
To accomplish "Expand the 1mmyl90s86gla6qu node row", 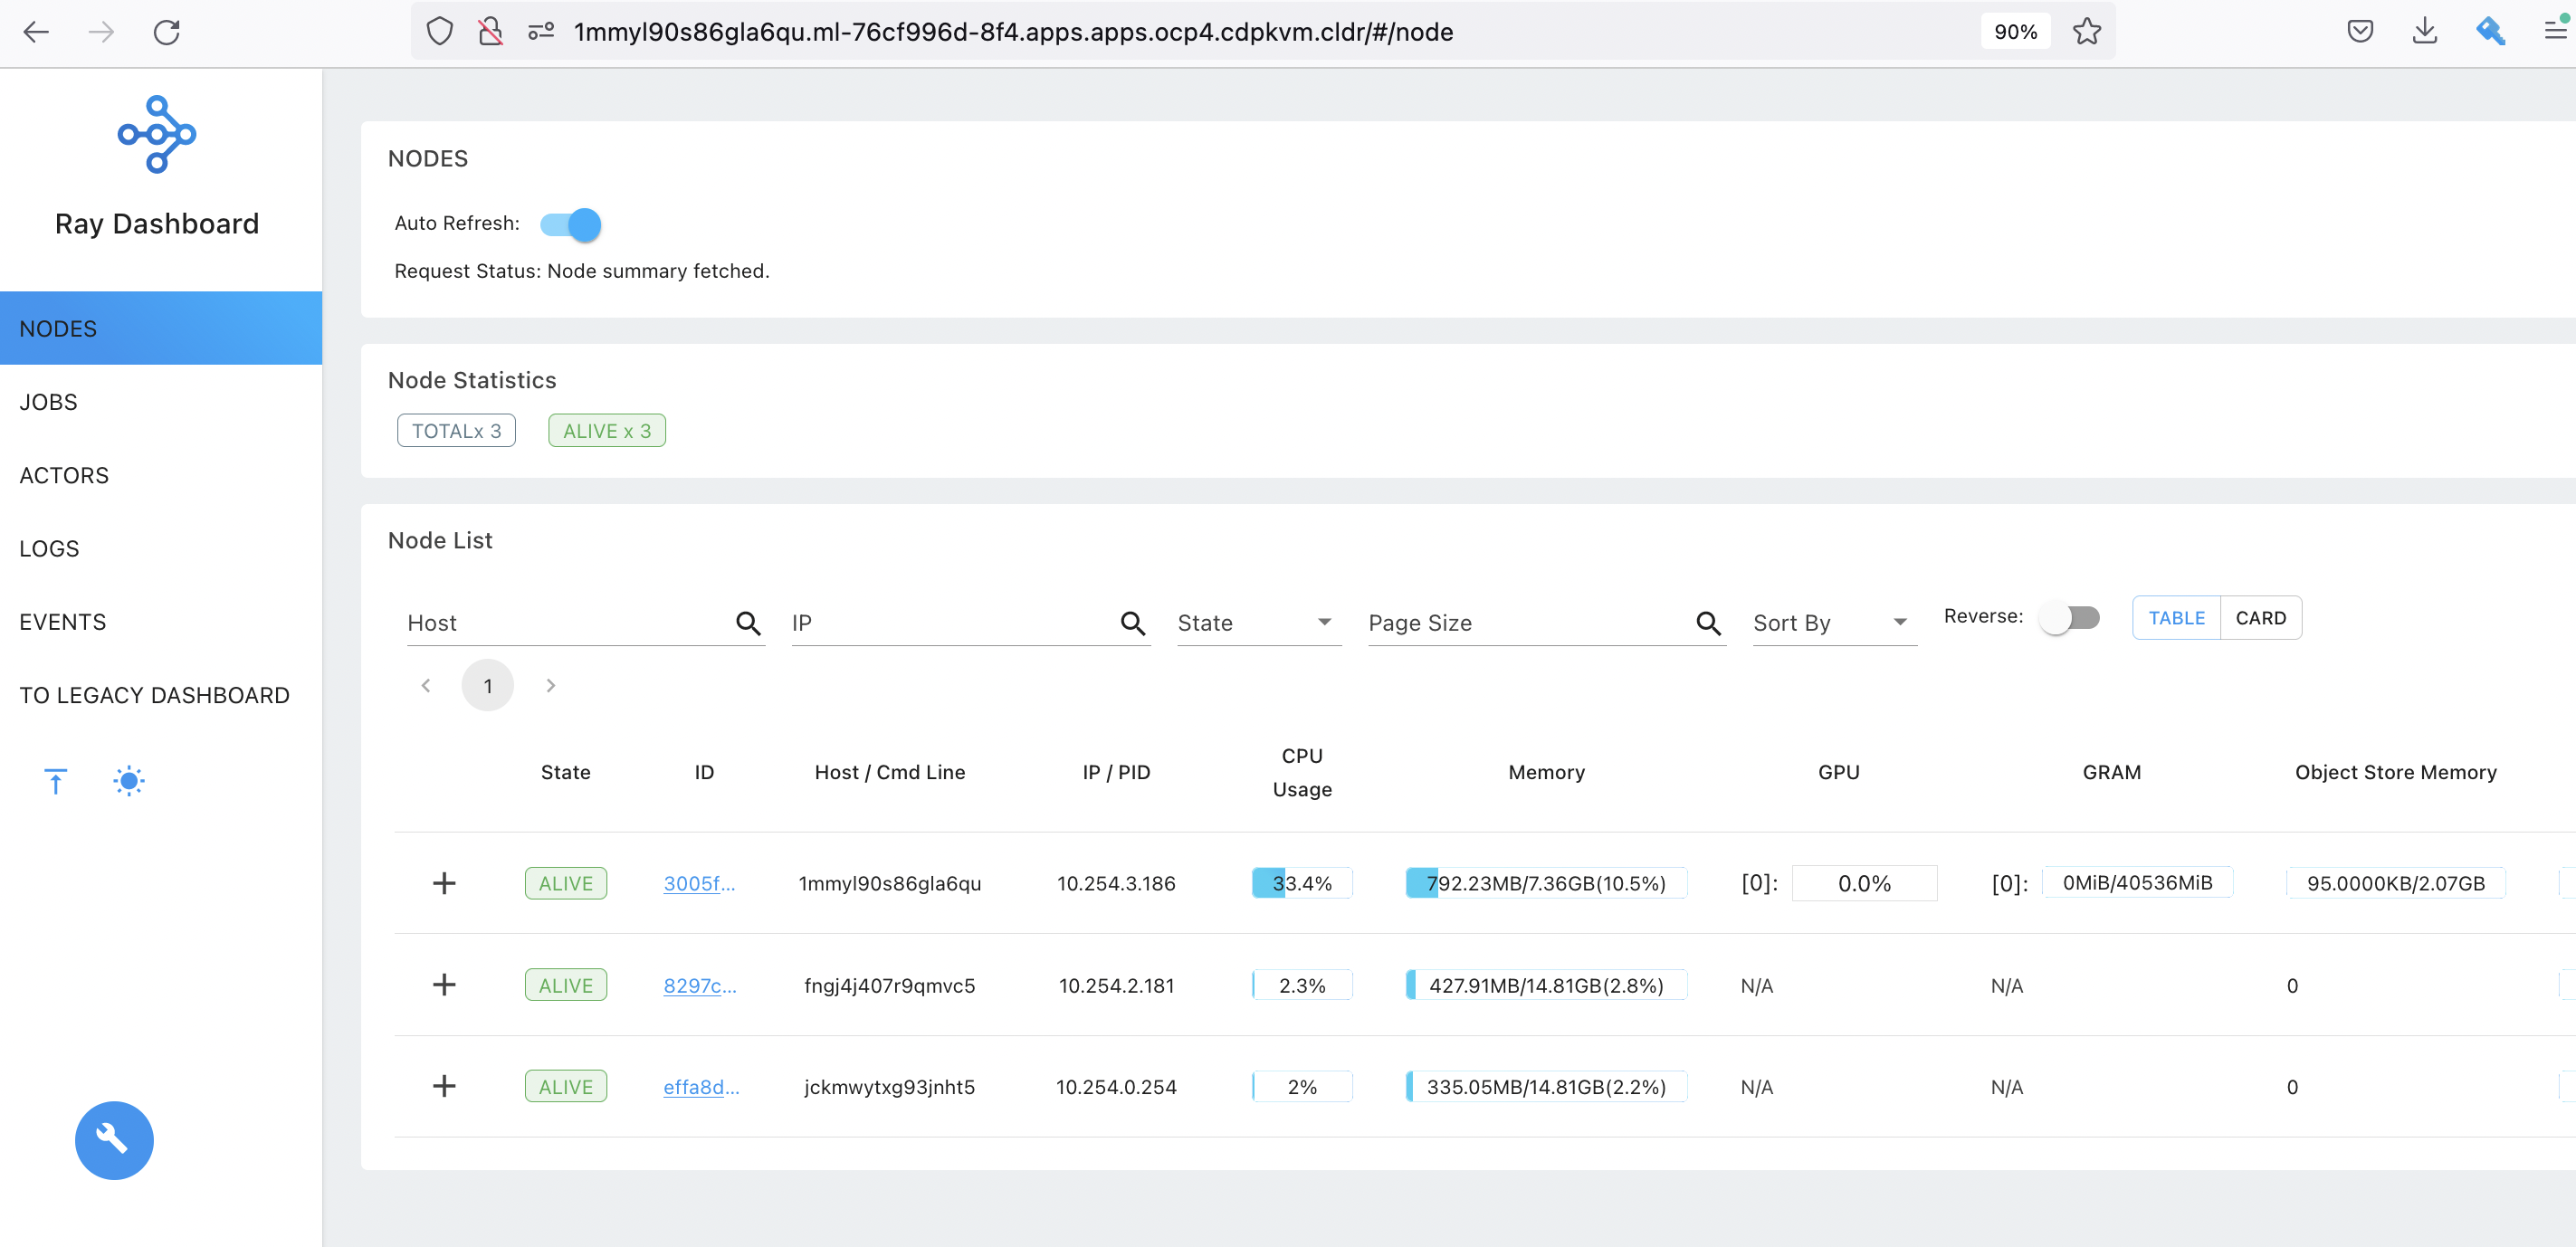I will 444,883.
